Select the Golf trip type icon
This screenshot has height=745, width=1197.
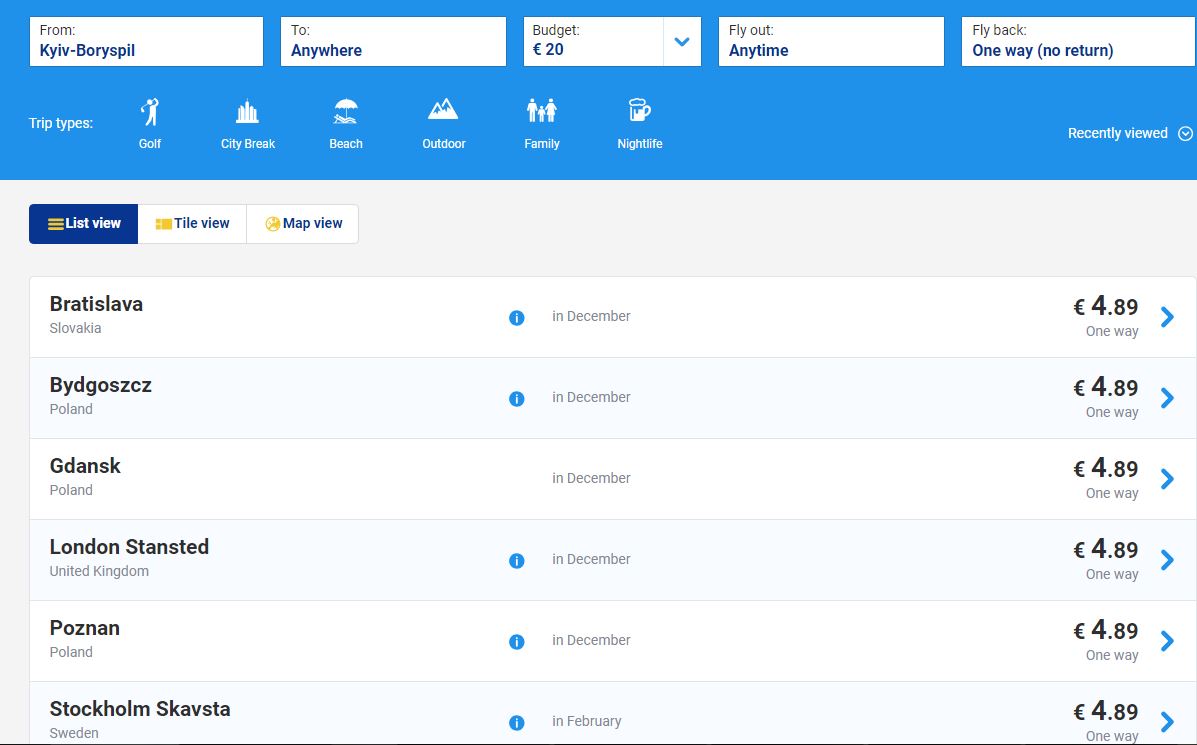point(150,111)
